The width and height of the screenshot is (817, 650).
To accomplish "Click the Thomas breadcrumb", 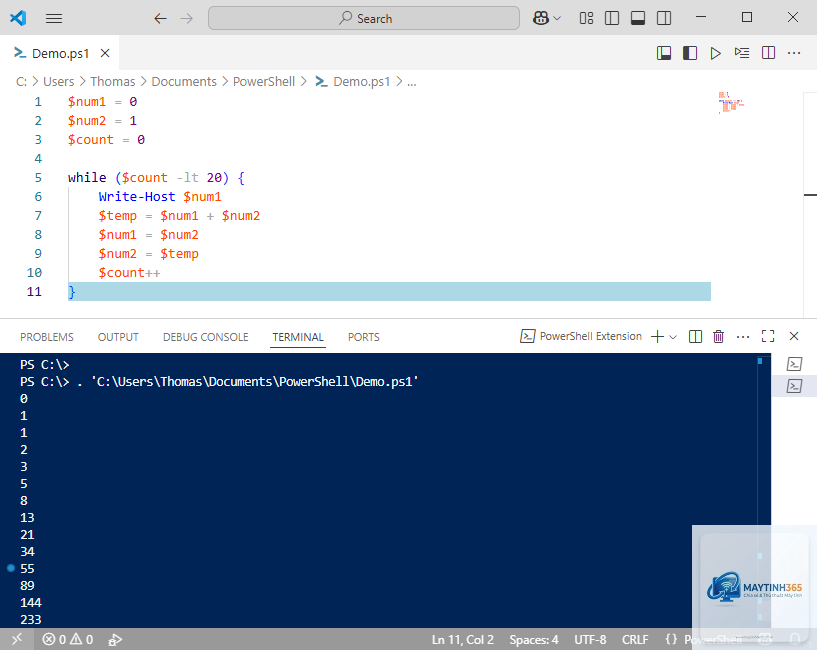I will (113, 82).
